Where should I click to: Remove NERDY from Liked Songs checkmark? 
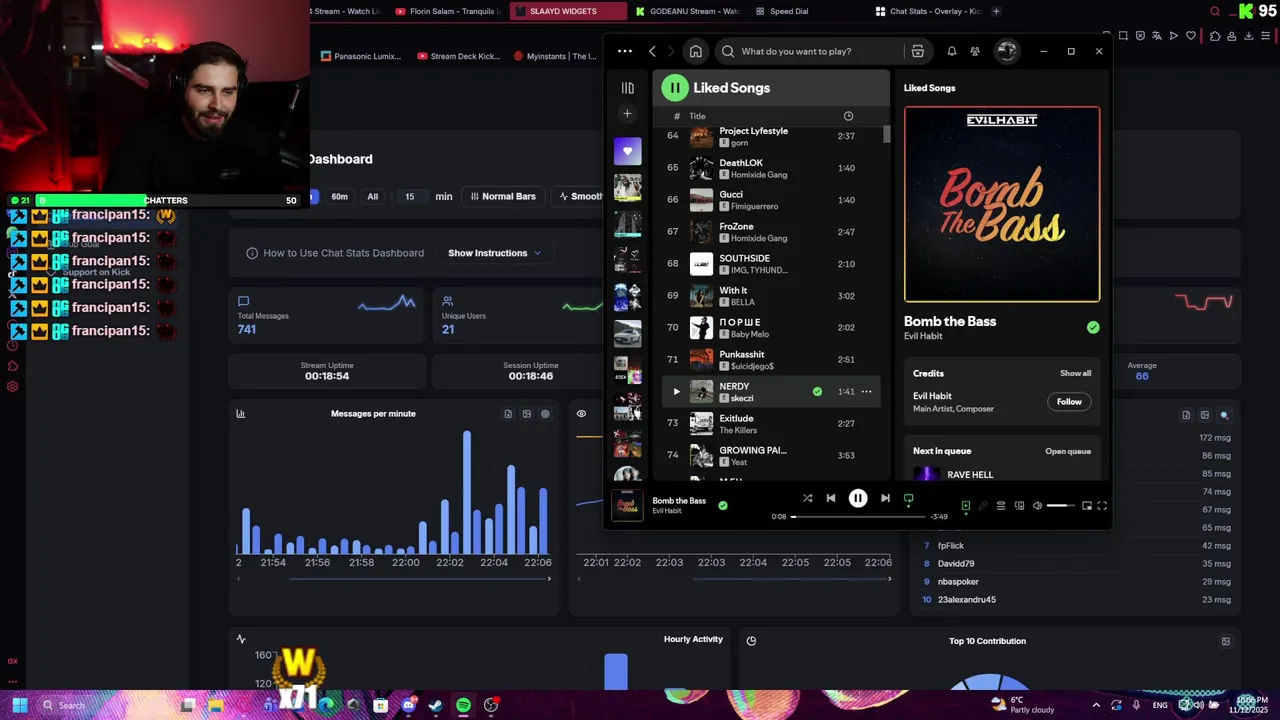coord(817,391)
